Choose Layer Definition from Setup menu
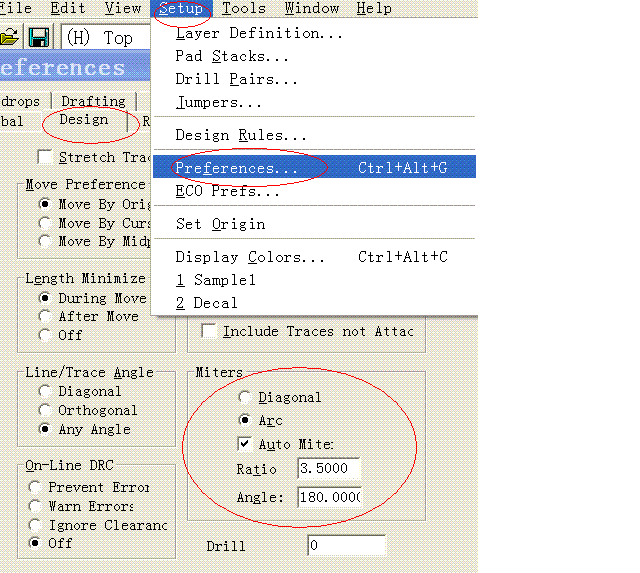The height and width of the screenshot is (573, 640). (314, 33)
